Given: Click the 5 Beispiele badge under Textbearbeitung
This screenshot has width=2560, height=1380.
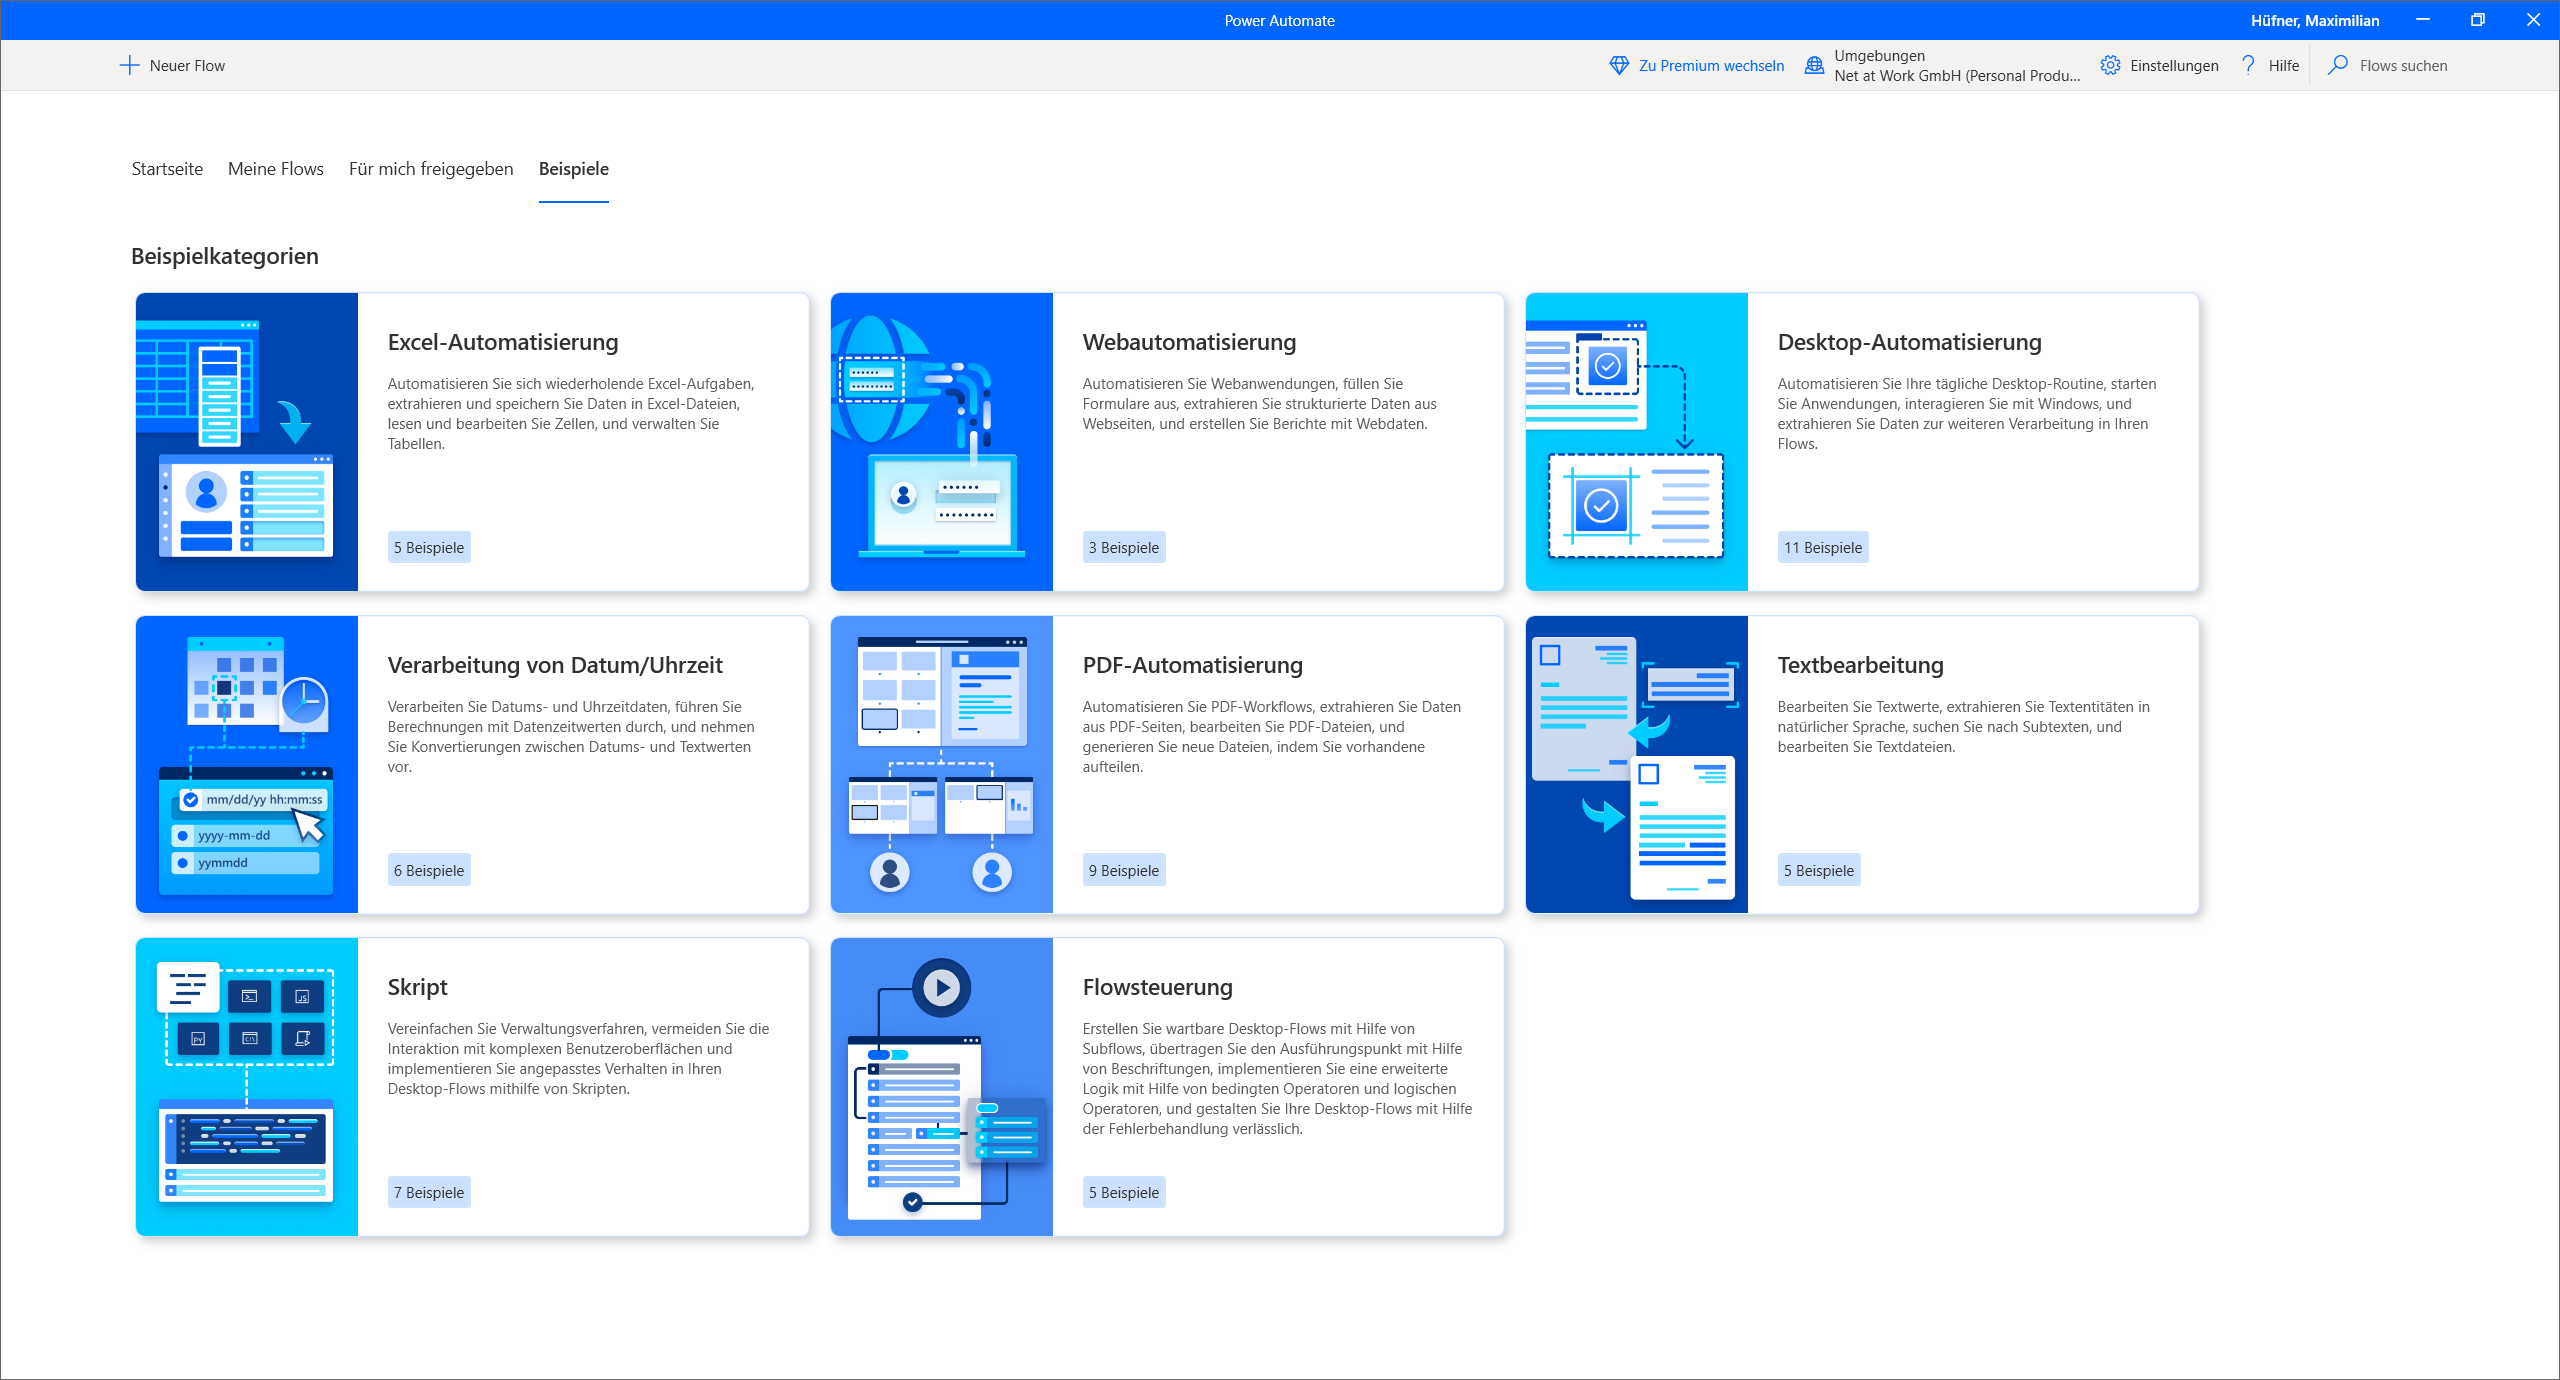Looking at the screenshot, I should click(x=1818, y=871).
